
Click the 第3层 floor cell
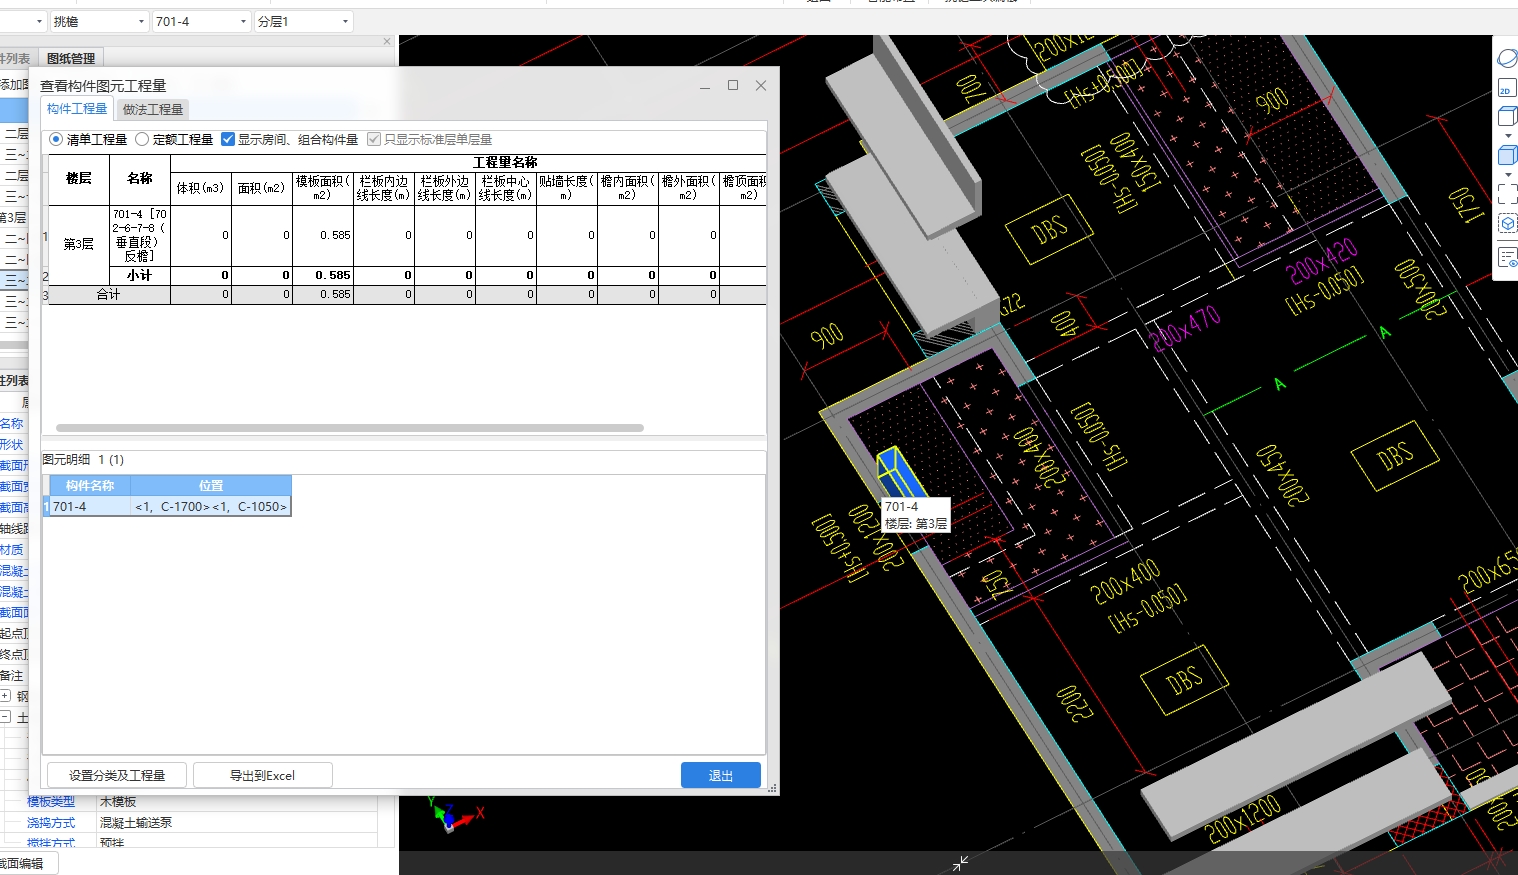click(79, 244)
